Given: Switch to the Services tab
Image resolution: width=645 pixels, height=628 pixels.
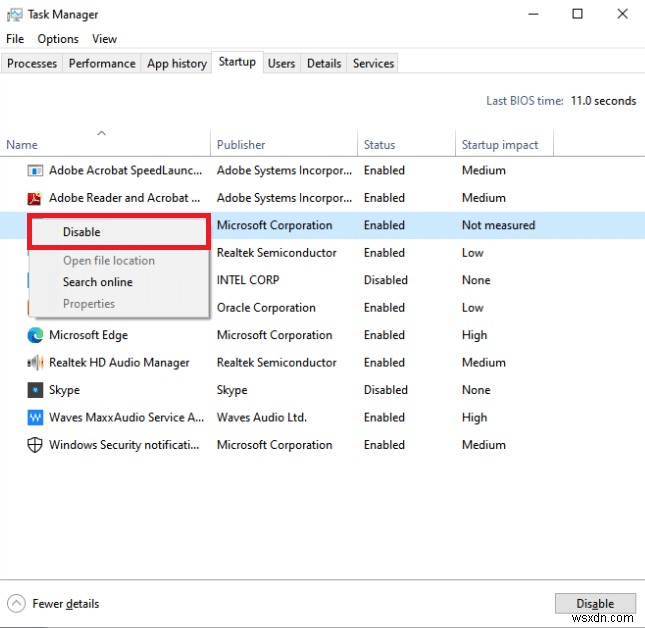Looking at the screenshot, I should point(374,63).
